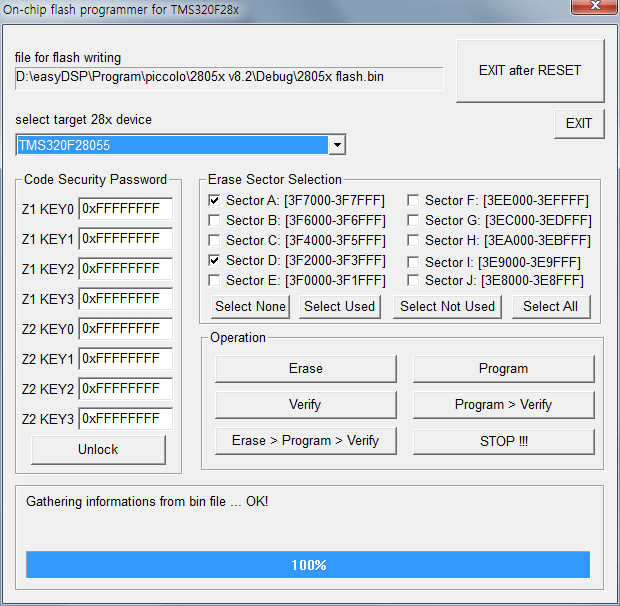Select the Z1 KEY3 input box
This screenshot has height=606, width=620.
tap(126, 299)
